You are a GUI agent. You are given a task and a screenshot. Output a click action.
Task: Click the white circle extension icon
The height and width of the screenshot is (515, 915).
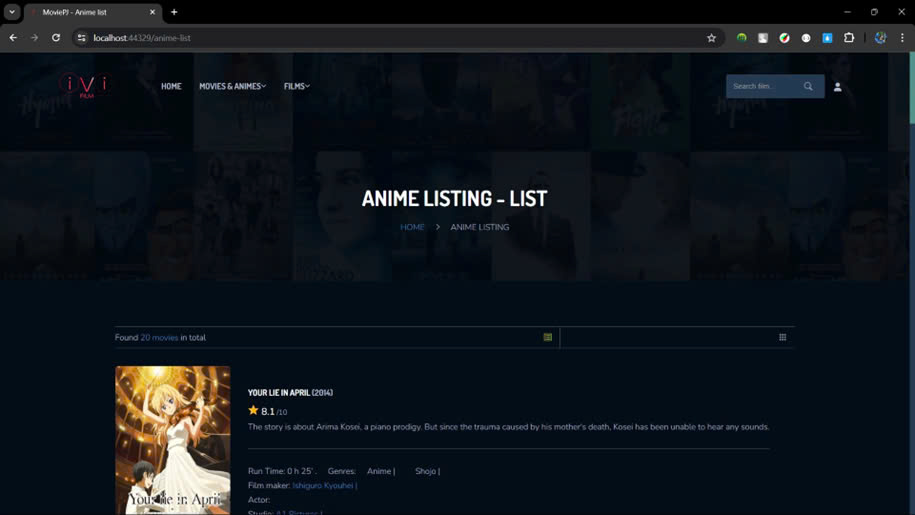point(806,38)
